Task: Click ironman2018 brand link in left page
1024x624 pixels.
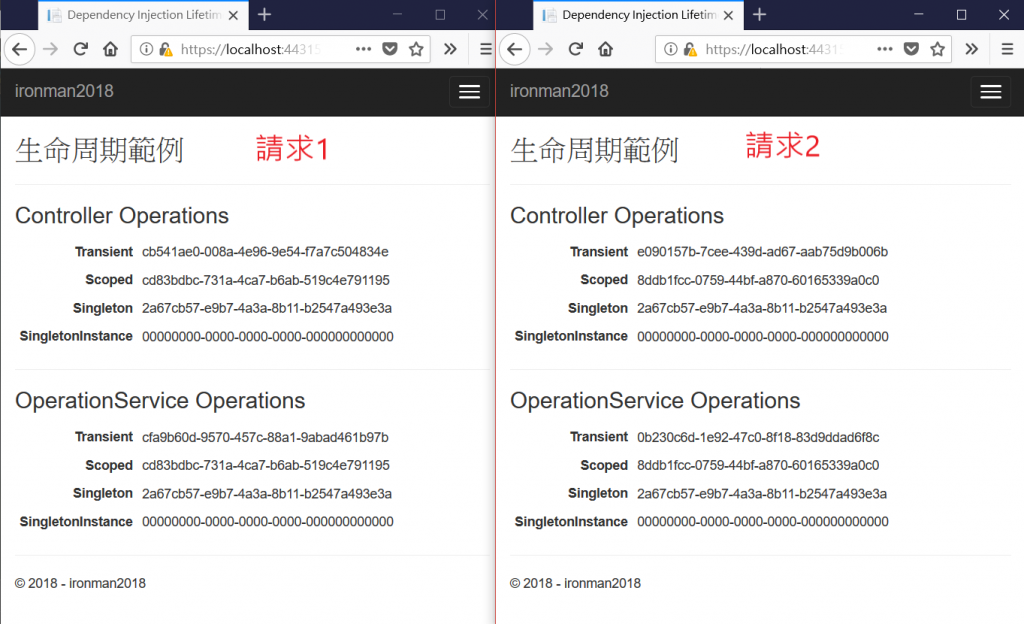Action: (x=64, y=91)
